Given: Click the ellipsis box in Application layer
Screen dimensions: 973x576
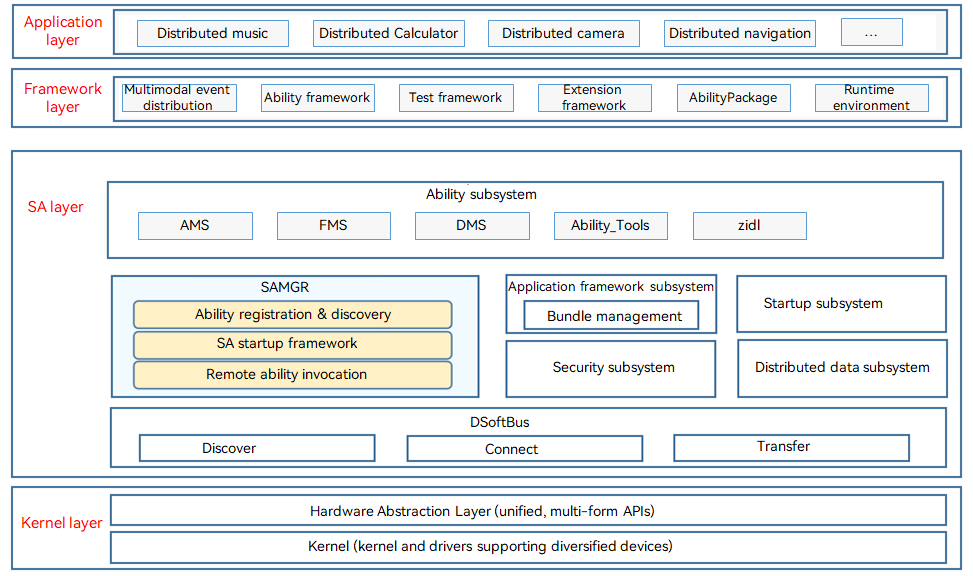Looking at the screenshot, I should pos(871,33).
